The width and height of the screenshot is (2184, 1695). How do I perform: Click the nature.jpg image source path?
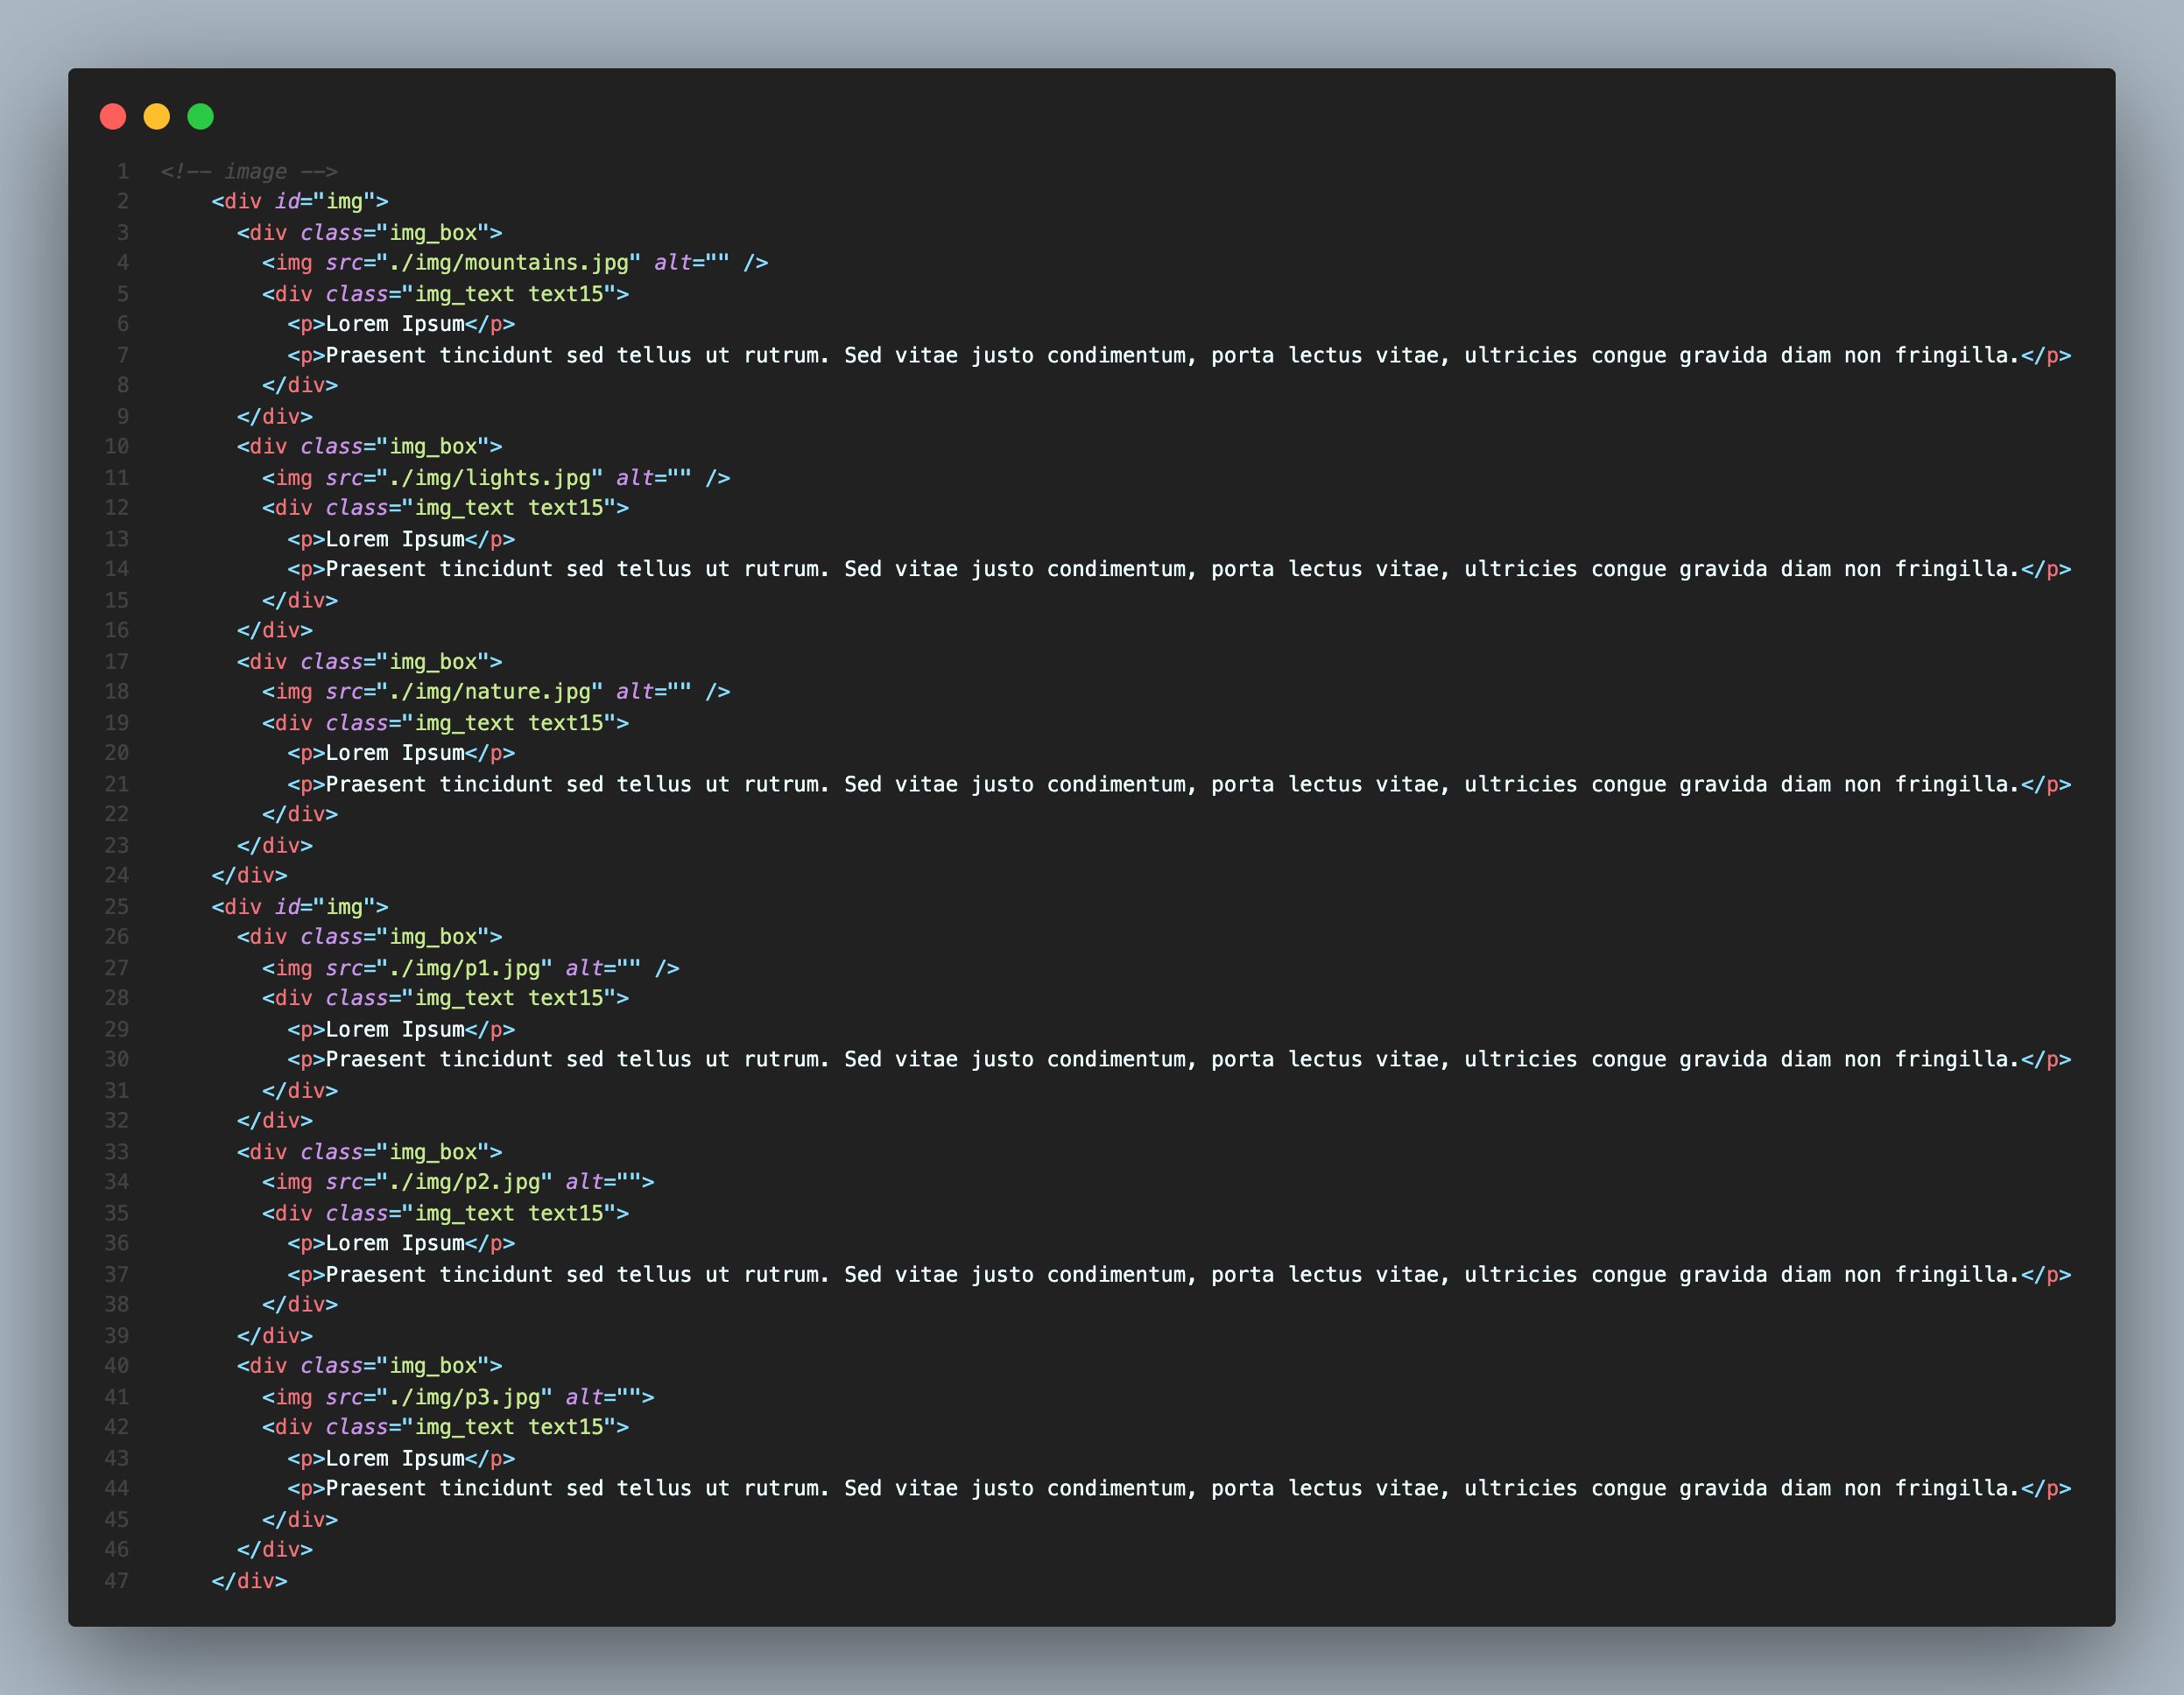(489, 692)
